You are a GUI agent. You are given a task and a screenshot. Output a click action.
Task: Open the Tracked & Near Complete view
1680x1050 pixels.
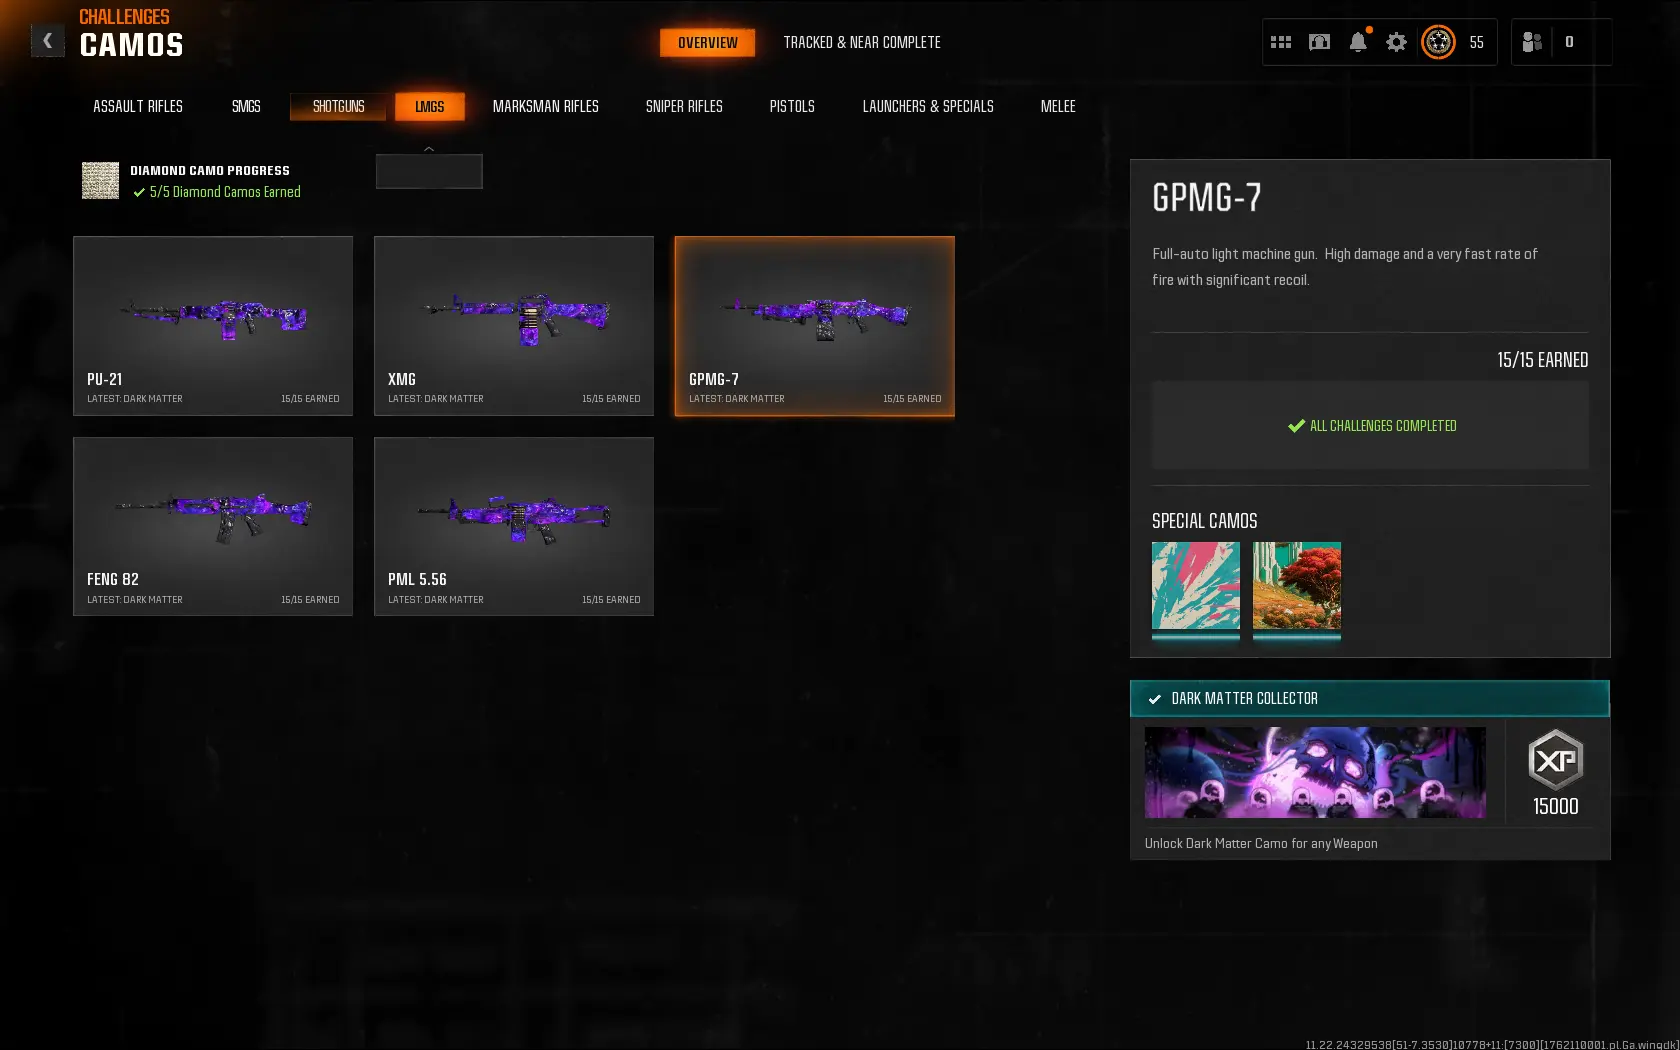[861, 42]
